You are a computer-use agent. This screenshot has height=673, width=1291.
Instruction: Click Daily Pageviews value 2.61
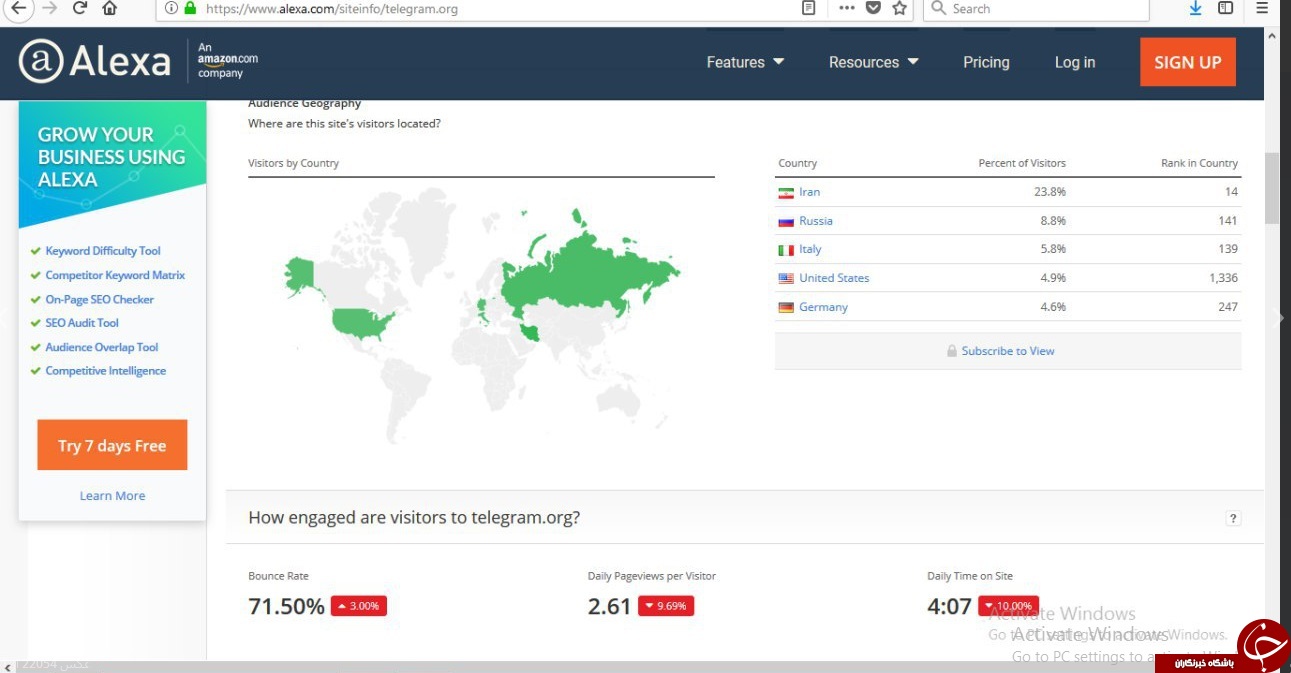click(x=609, y=606)
